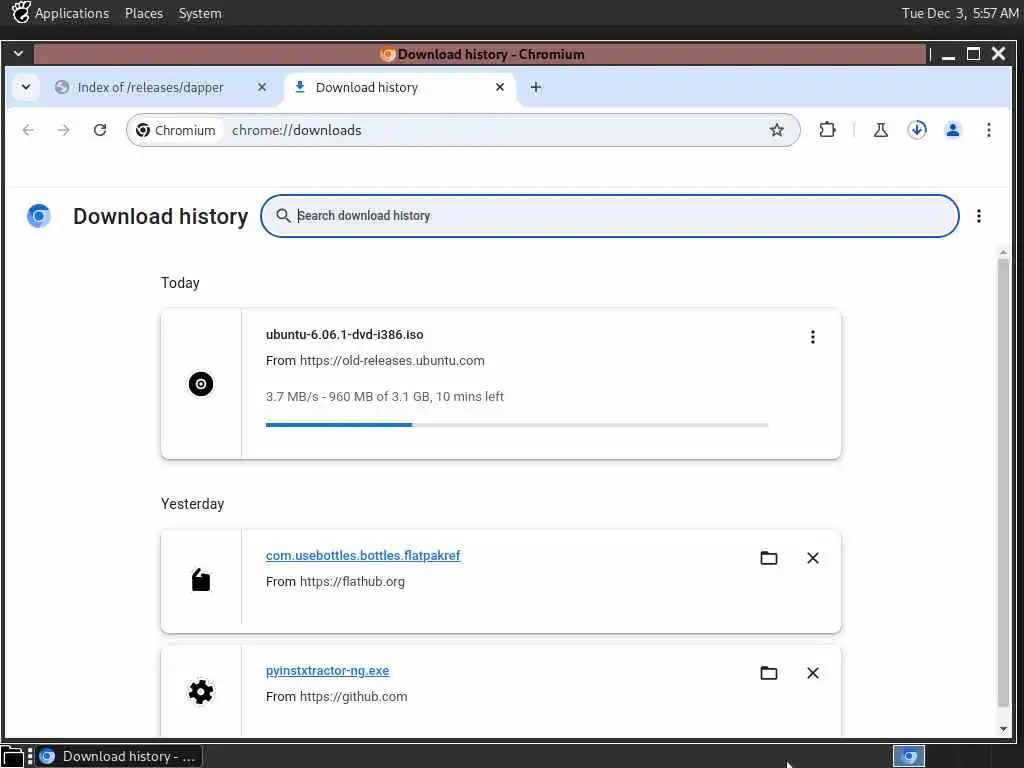Click the page vertical scrollbar thumb
This screenshot has height=768, width=1024.
(1002, 483)
